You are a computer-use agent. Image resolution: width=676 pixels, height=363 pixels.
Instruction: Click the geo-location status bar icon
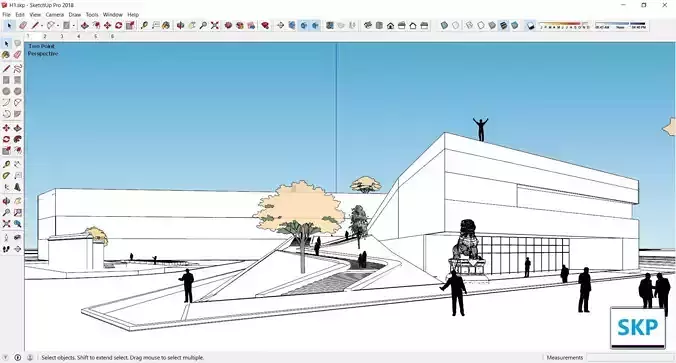[x=6, y=357]
